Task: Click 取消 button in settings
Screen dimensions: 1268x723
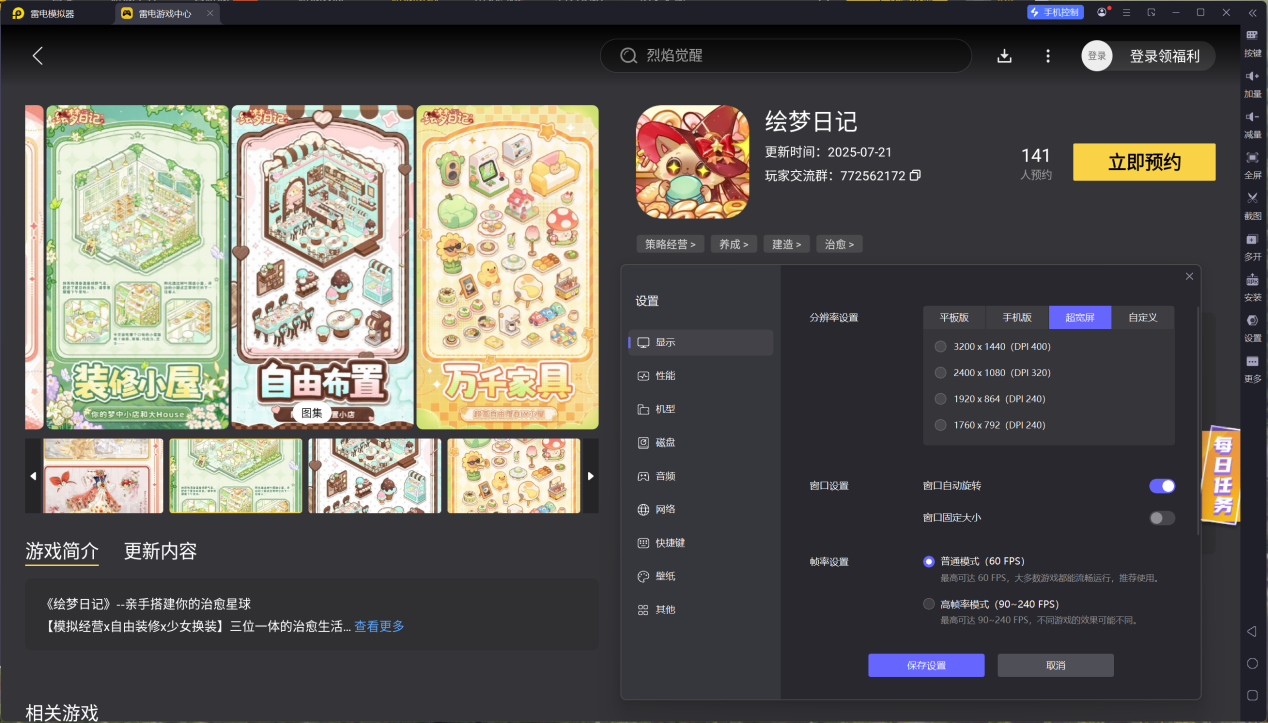Action: pyautogui.click(x=1055, y=666)
